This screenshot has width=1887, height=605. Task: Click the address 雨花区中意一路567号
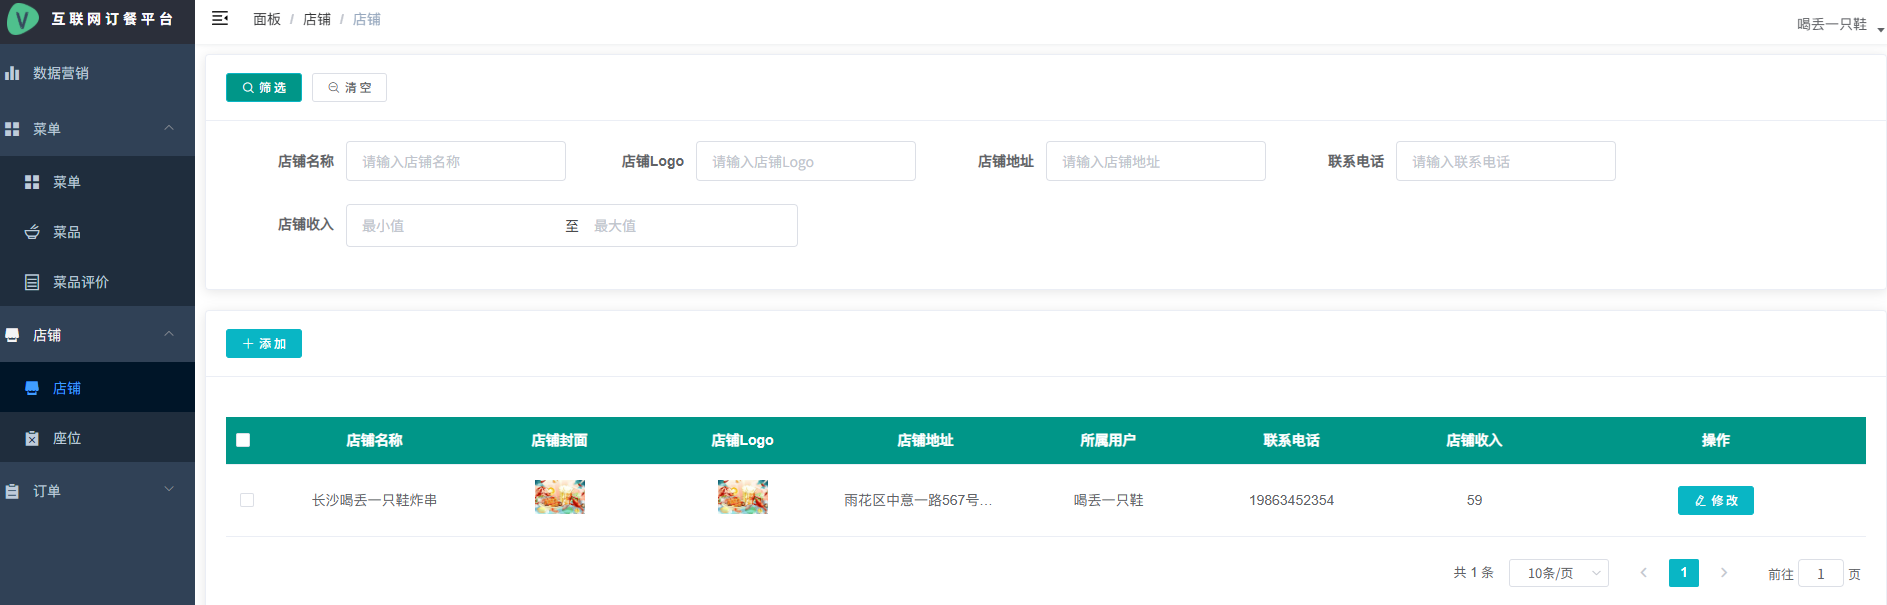(x=918, y=500)
